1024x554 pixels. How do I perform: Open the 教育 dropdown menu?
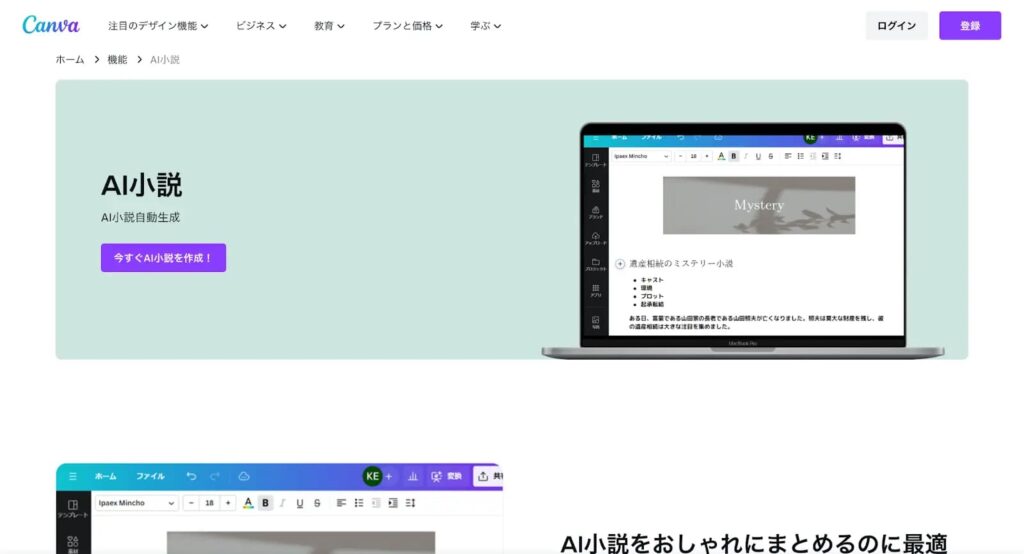pos(329,25)
